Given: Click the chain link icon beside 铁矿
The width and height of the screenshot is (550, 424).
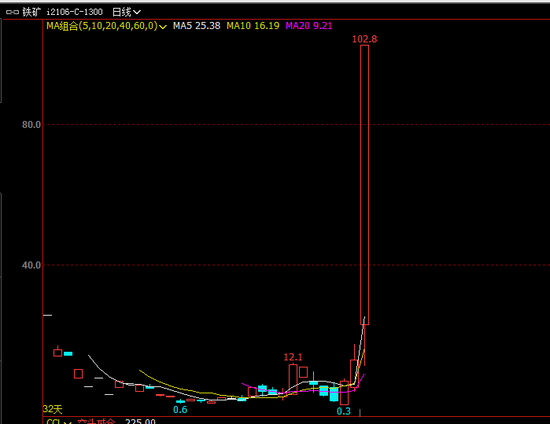Looking at the screenshot, I should pos(12,12).
